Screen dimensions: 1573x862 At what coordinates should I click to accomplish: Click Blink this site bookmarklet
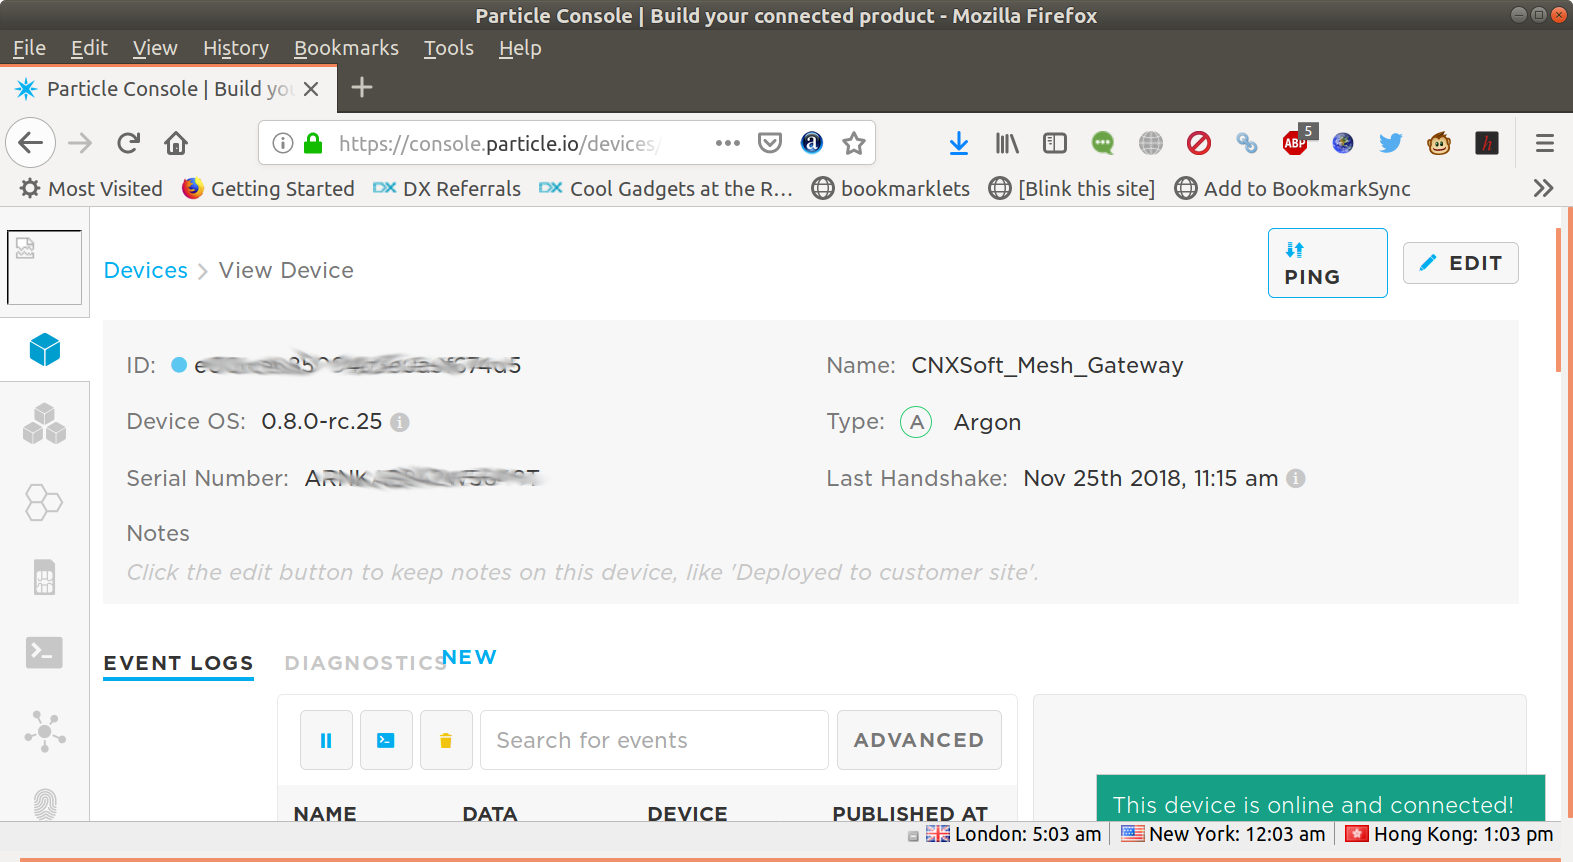(x=1071, y=188)
